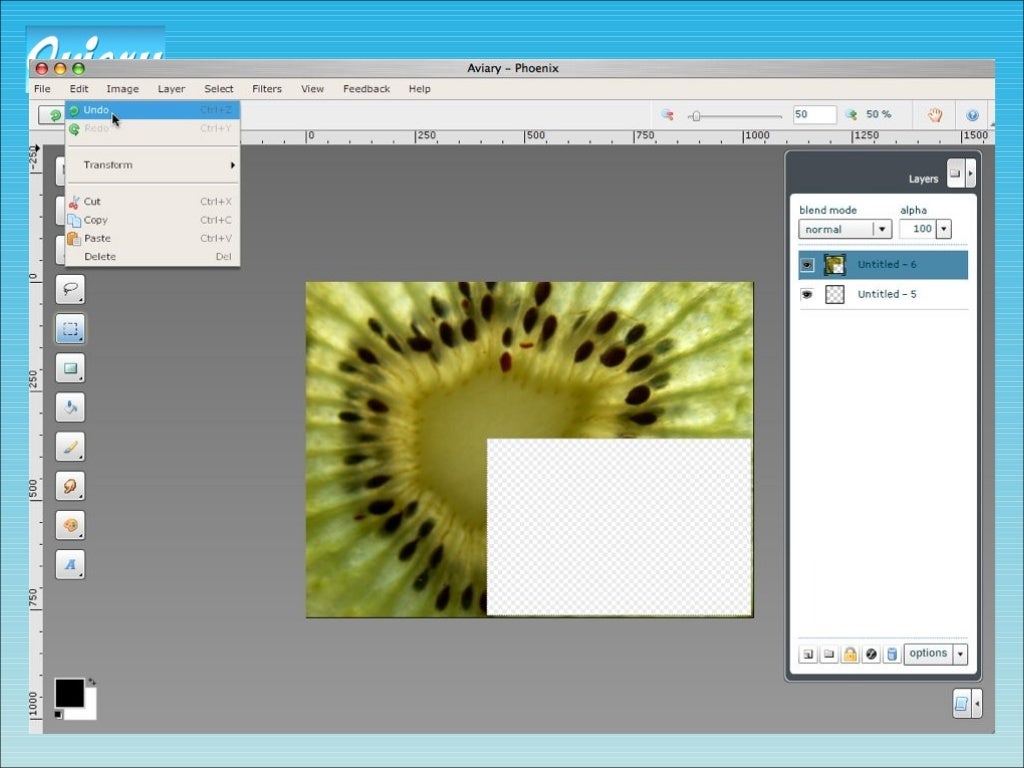Select the Untitled - 6 layer thumbnail

pyautogui.click(x=835, y=264)
